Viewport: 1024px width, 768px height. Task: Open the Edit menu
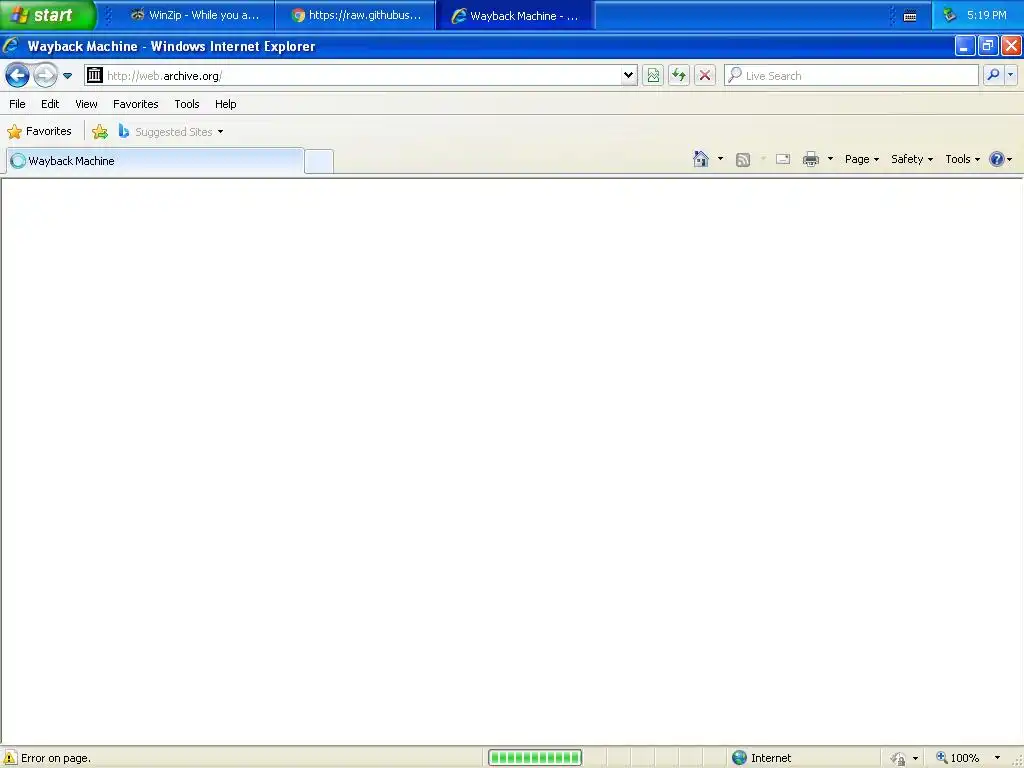50,104
